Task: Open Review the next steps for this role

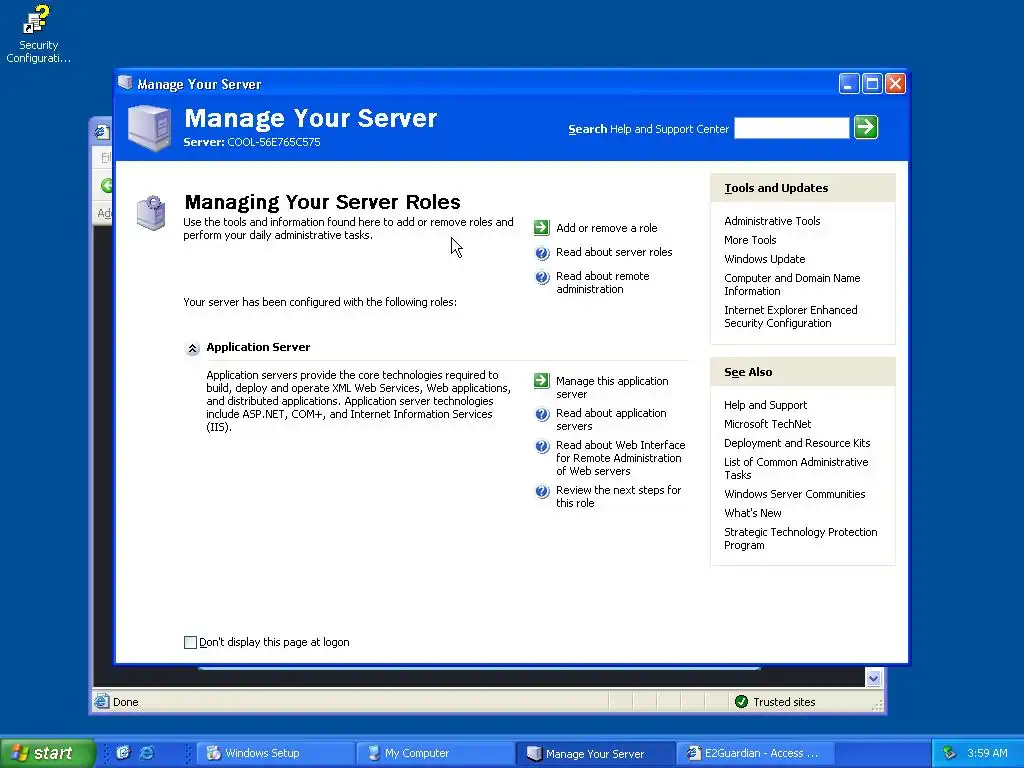Action: [618, 496]
